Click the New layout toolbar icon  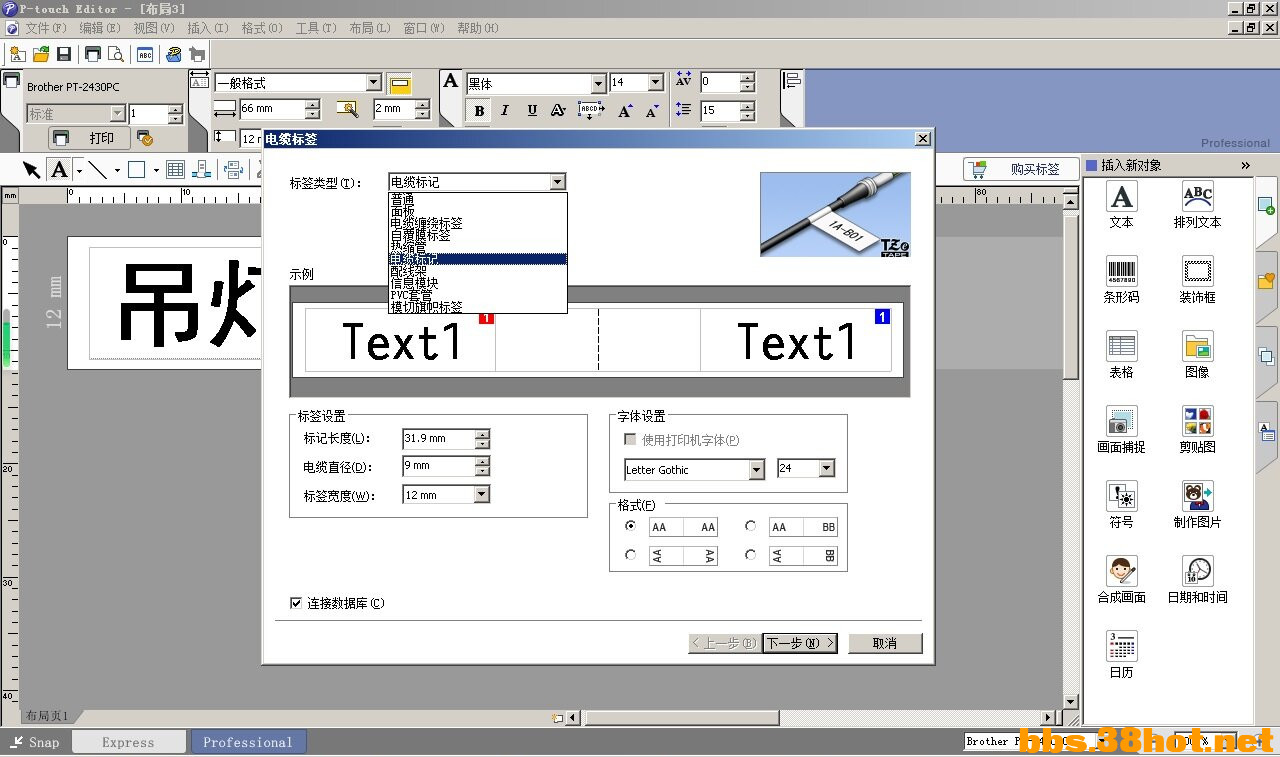(17, 54)
